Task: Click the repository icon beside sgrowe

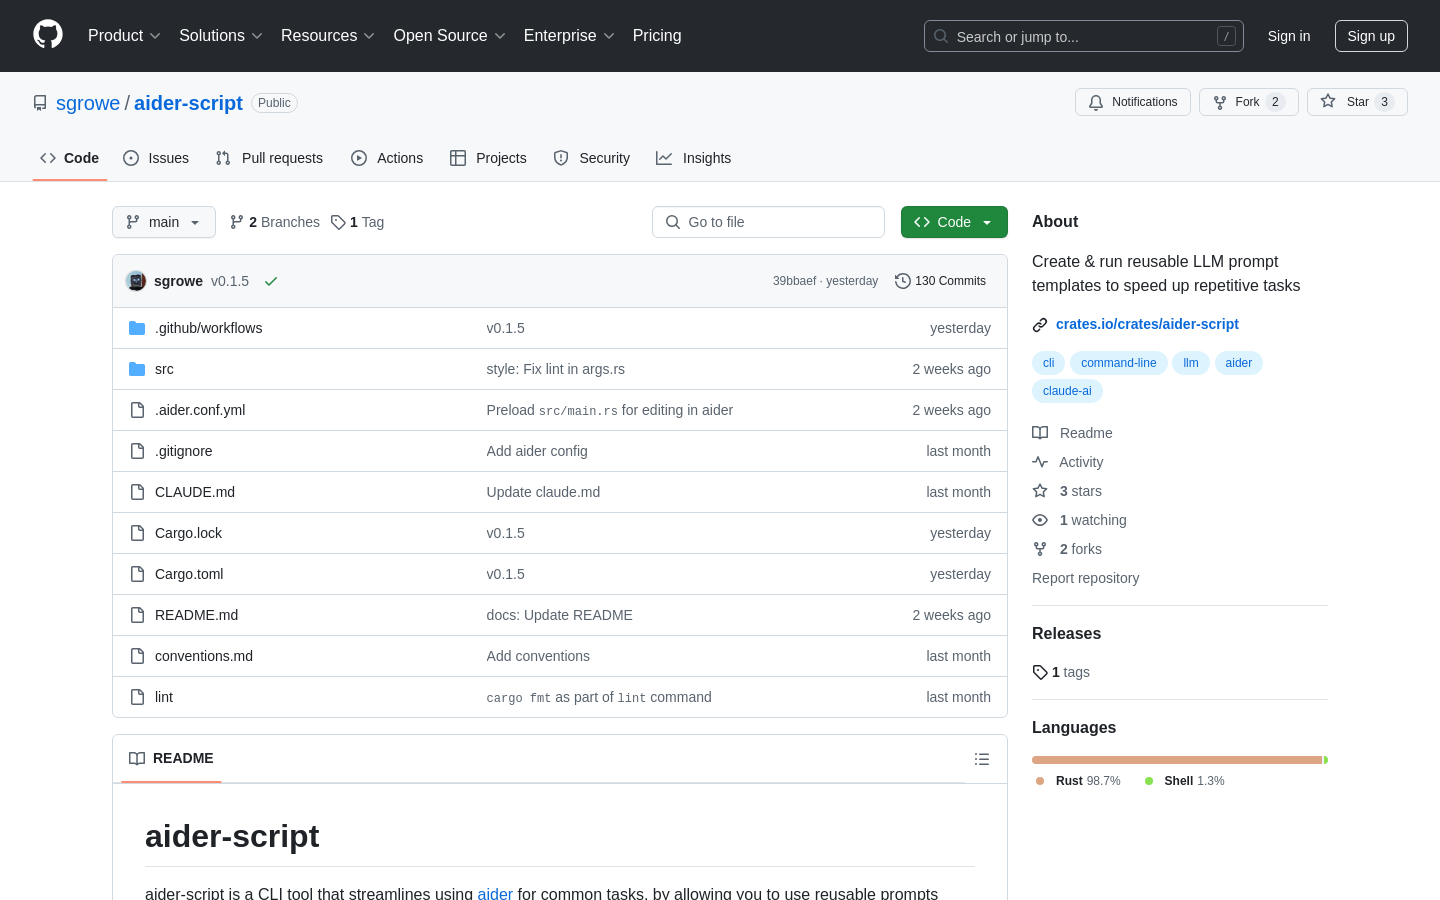Action: [40, 103]
